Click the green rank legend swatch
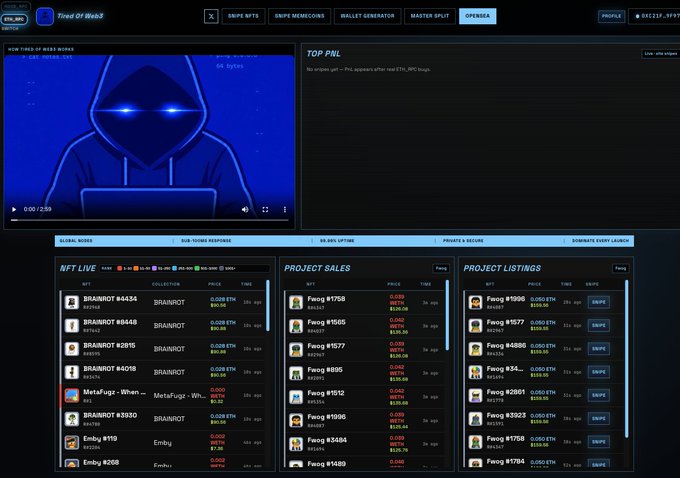Image resolution: width=680 pixels, height=478 pixels. (197, 268)
